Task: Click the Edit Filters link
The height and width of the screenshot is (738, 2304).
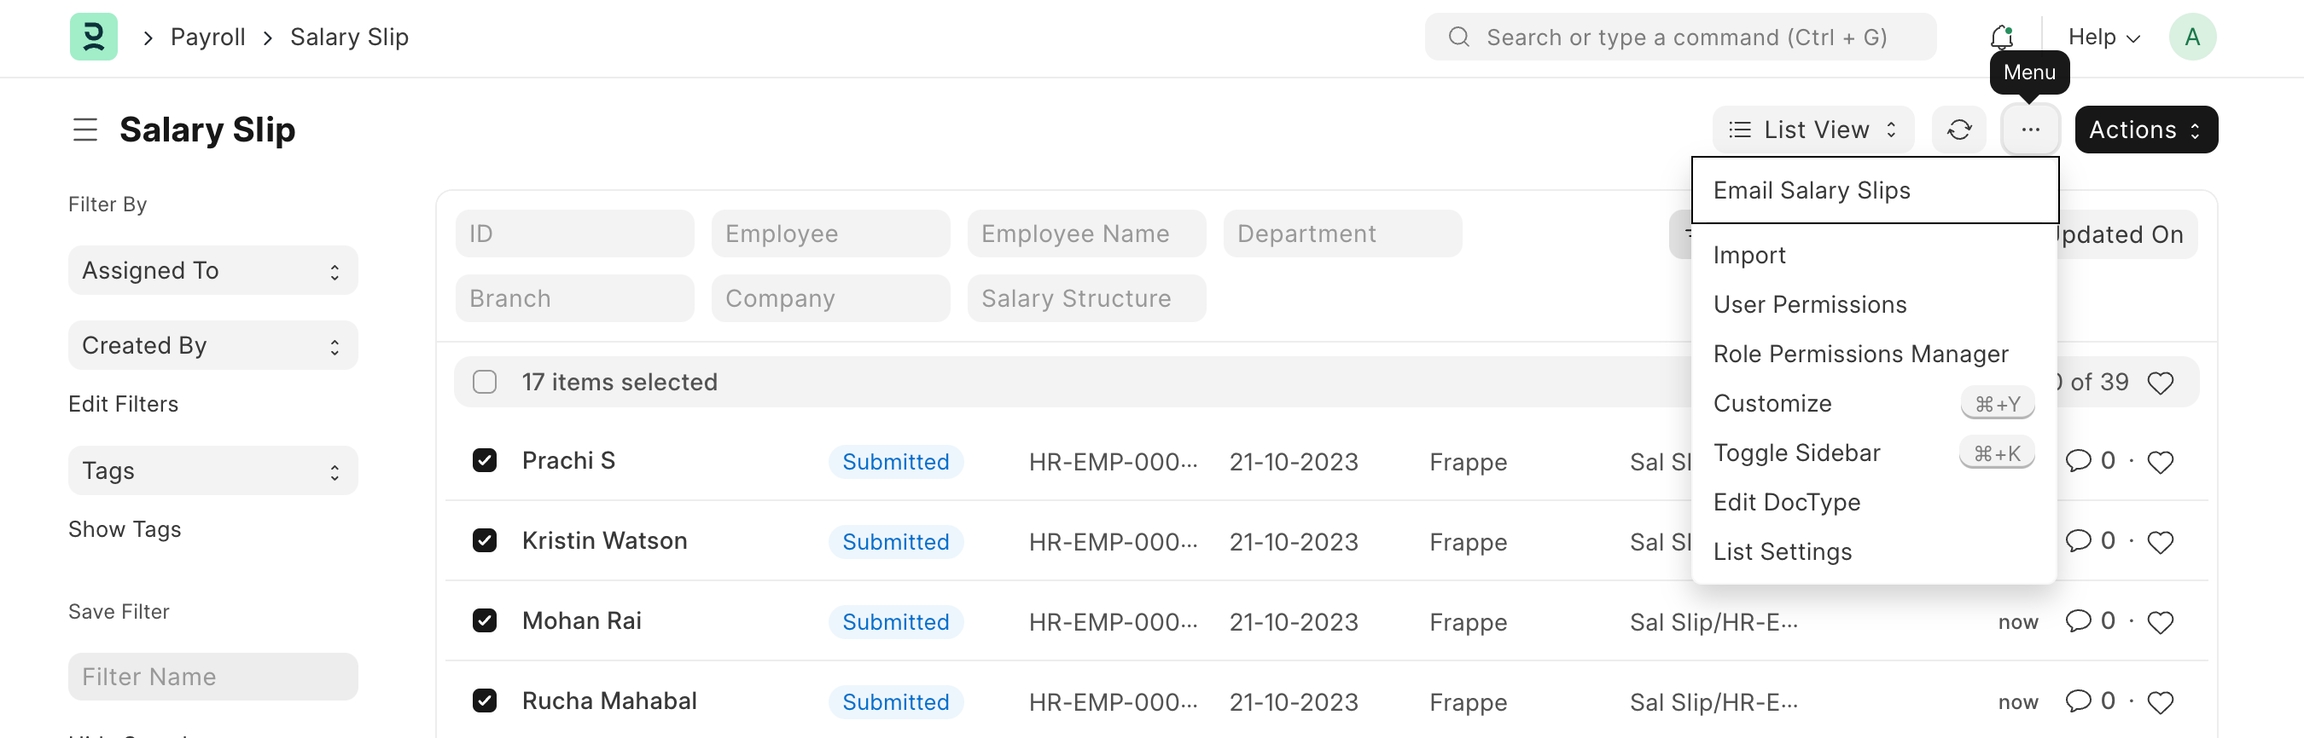Action: (x=123, y=404)
